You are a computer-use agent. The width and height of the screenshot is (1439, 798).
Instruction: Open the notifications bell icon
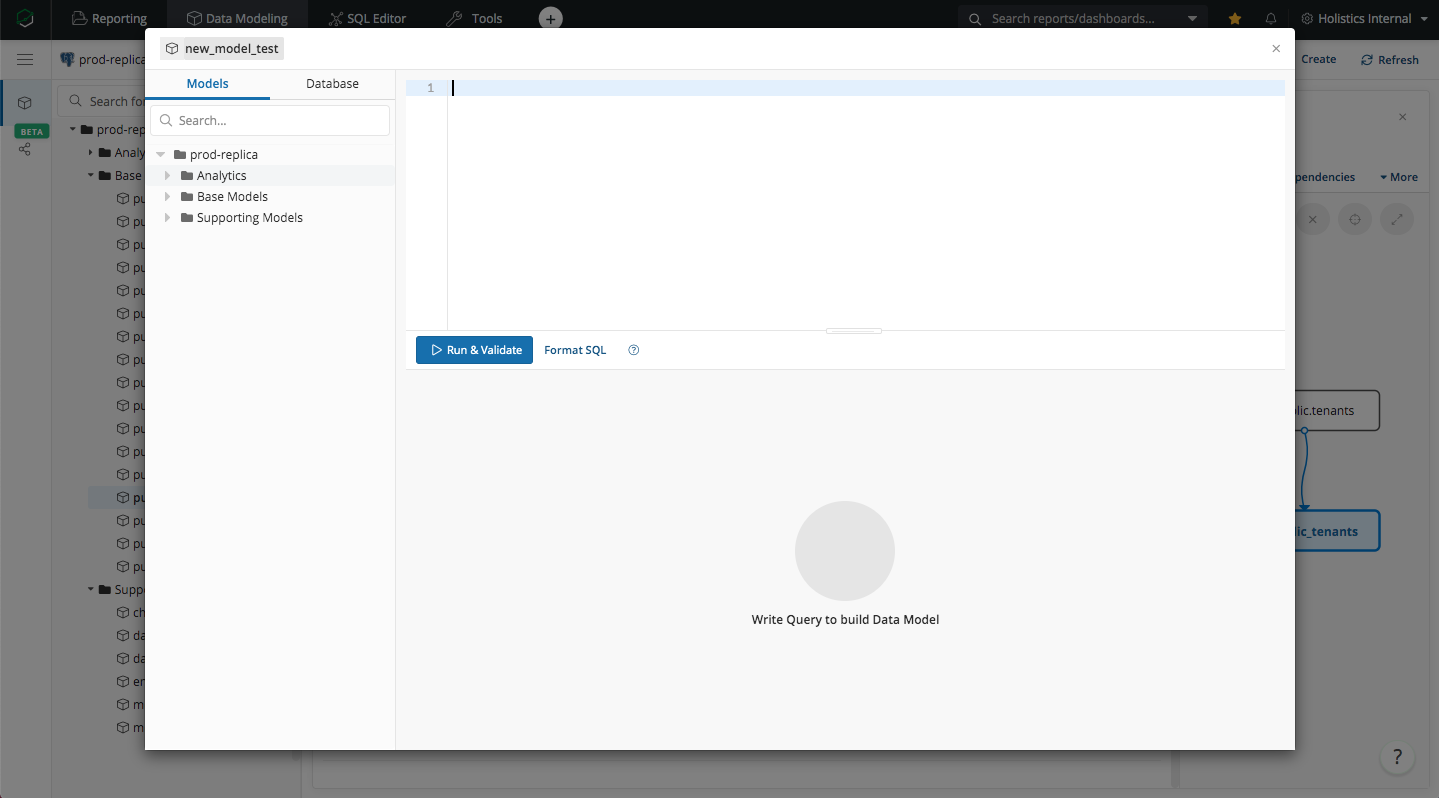(1271, 18)
